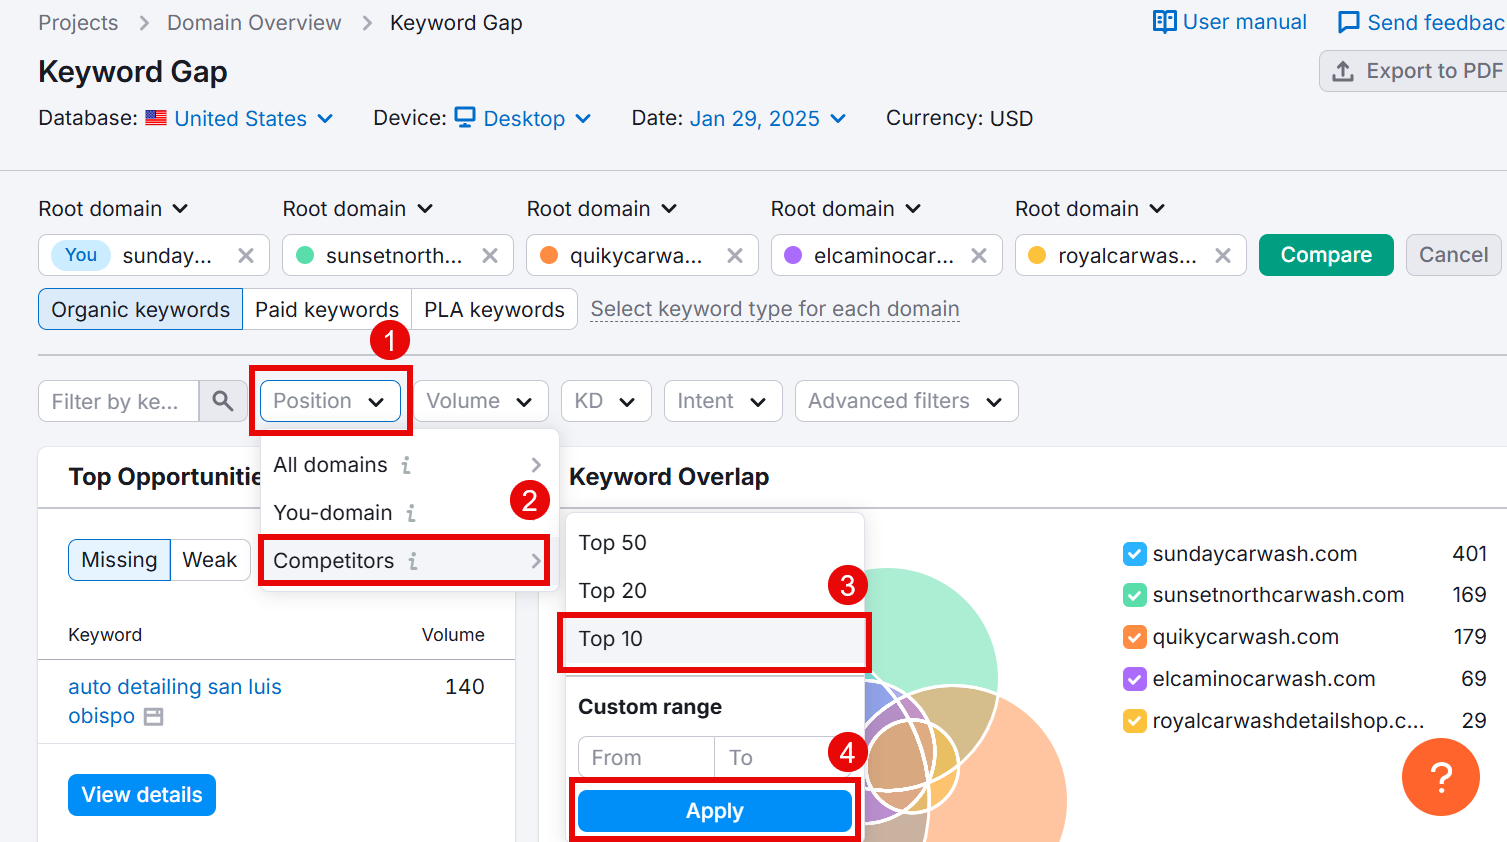This screenshot has width=1507, height=842.
Task: Open the Database United States dropdown
Action: [253, 118]
